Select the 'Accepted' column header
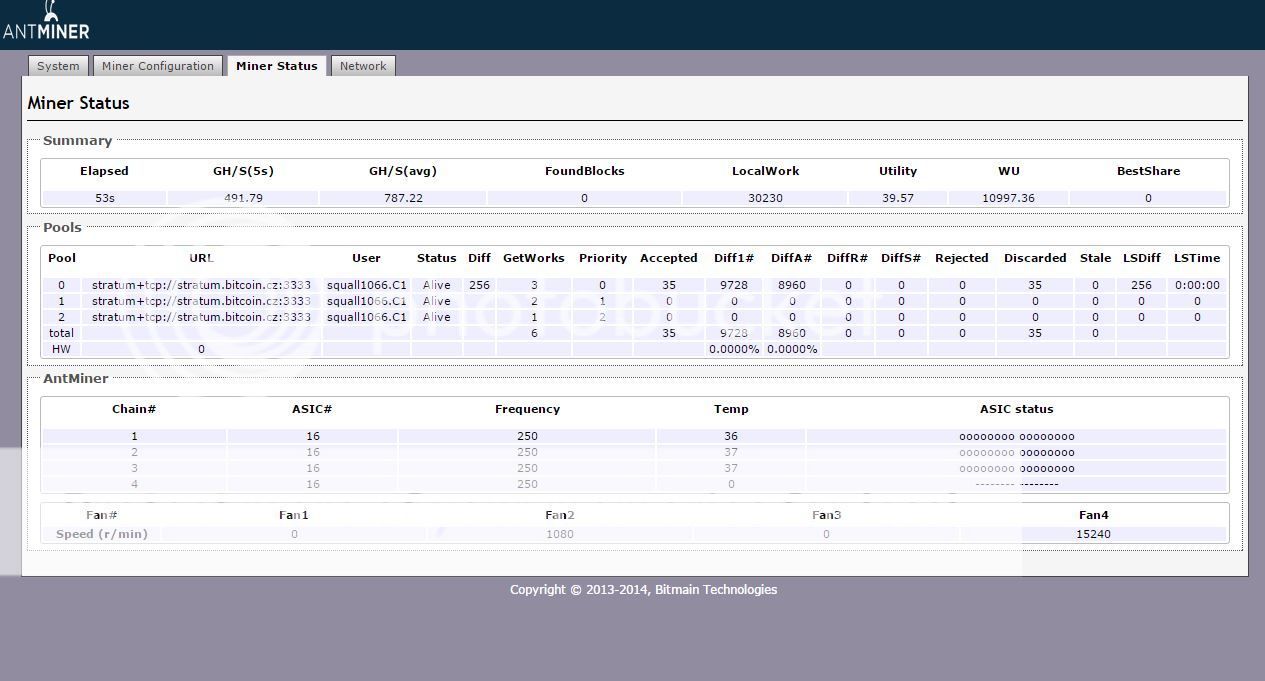 (669, 258)
